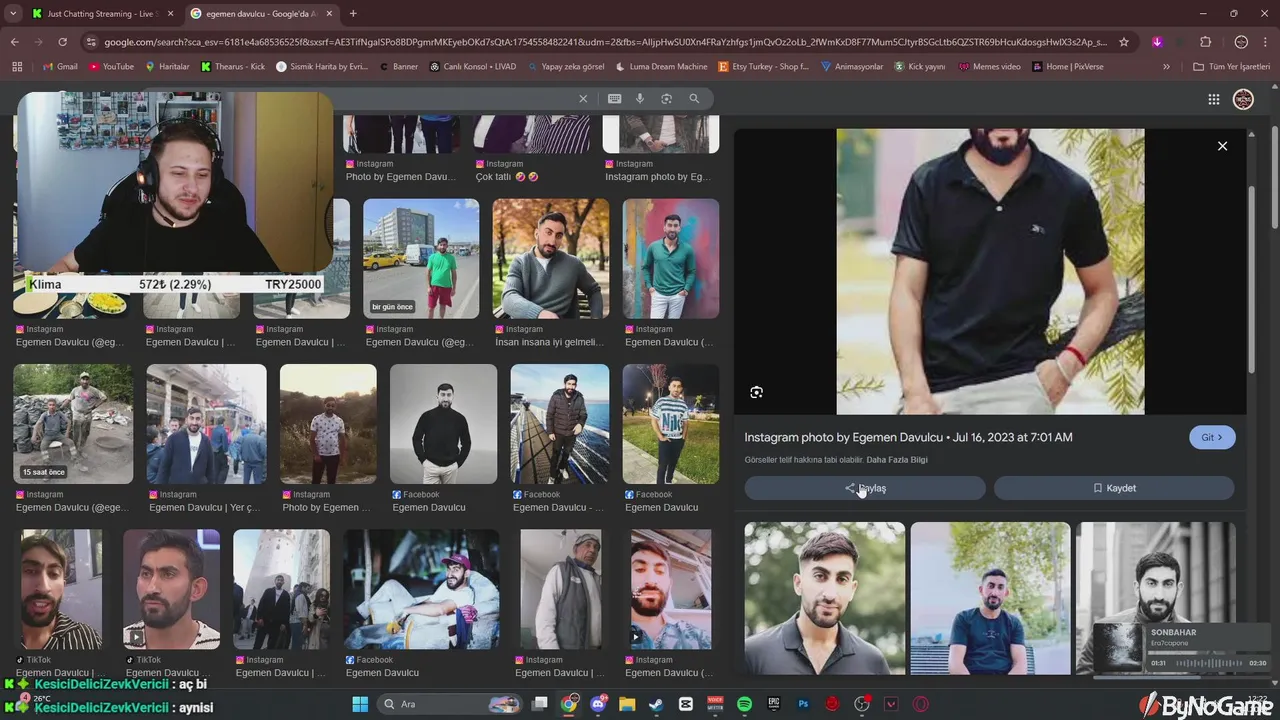
Task: Reload the page with the refresh icon
Action: (x=62, y=42)
